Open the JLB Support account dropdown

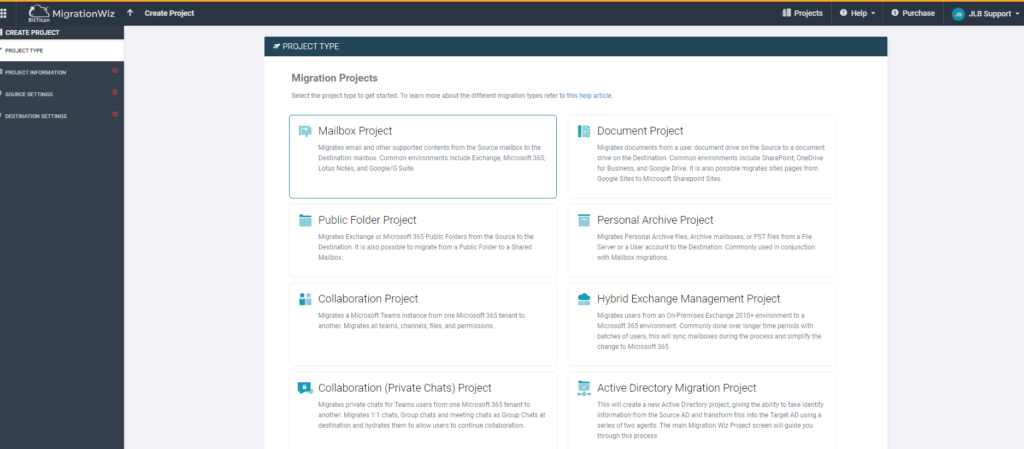pos(983,13)
